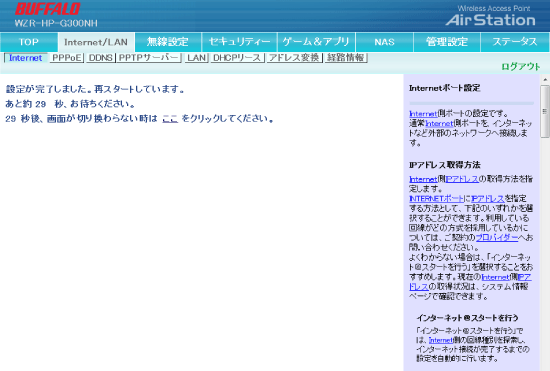Viewport: 550px width, 371px height.
Task: Open the DHCPリース sub-tab
Action: (x=237, y=58)
